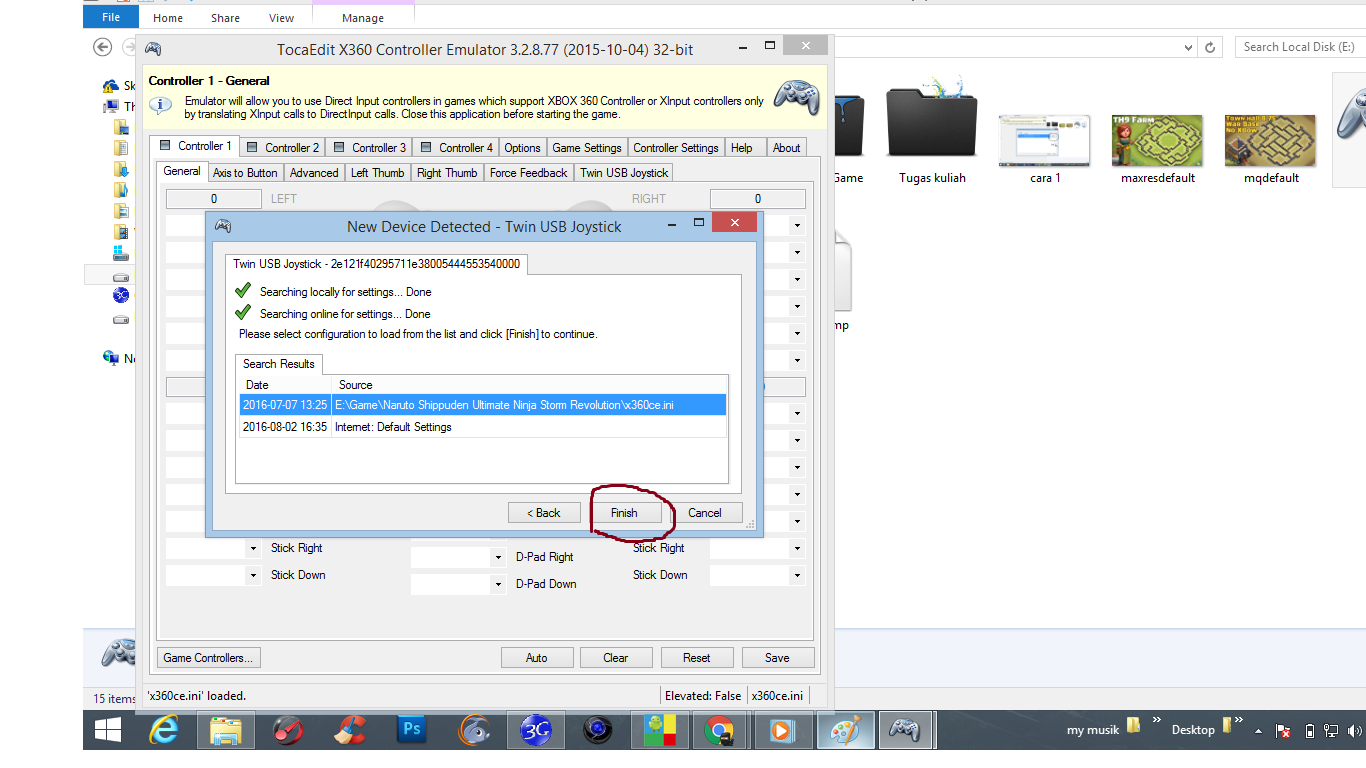The image size is (1366, 768).
Task: Click the Save button
Action: click(777, 658)
